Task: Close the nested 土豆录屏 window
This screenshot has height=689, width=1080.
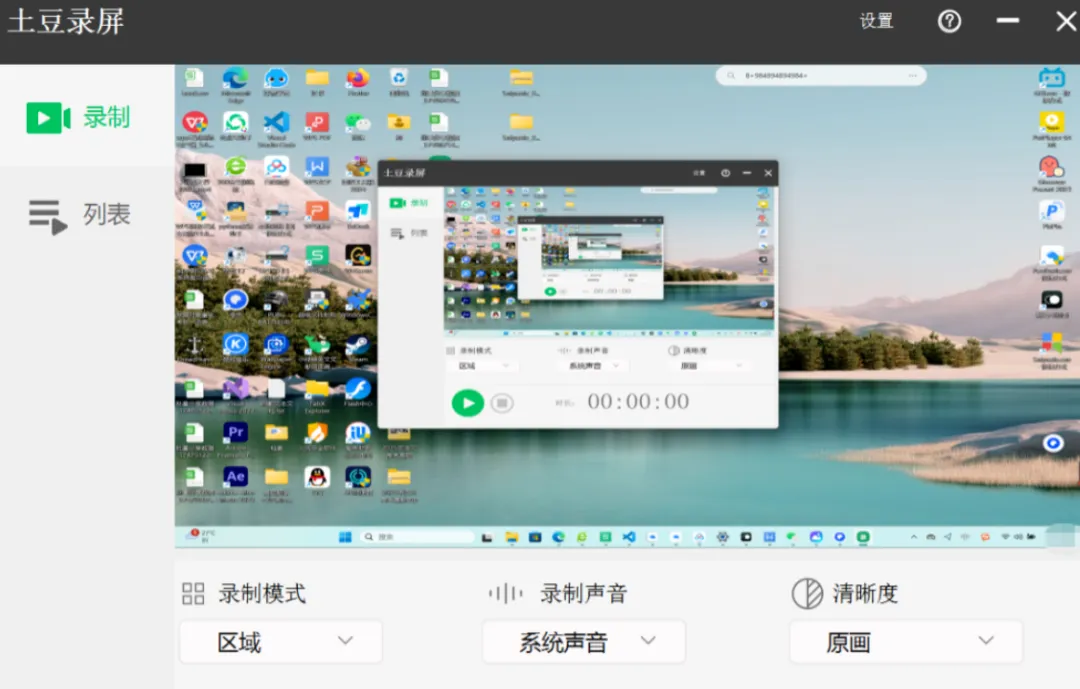Action: (x=768, y=173)
